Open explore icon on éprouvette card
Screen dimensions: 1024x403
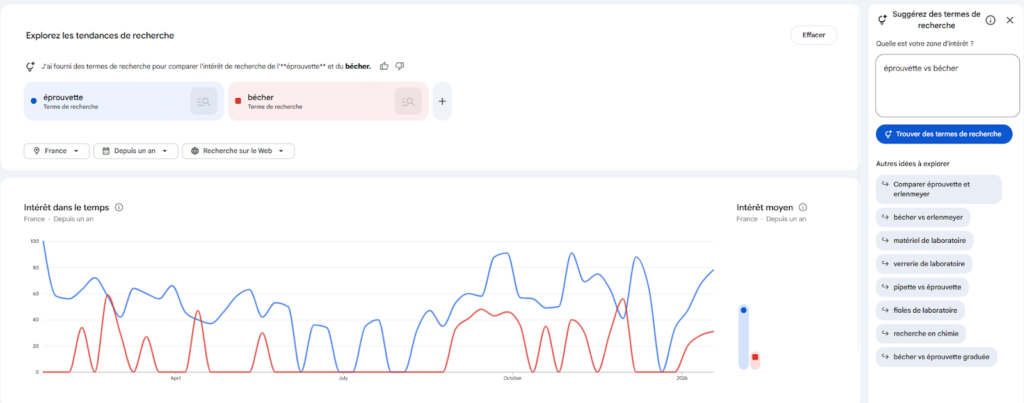click(204, 101)
